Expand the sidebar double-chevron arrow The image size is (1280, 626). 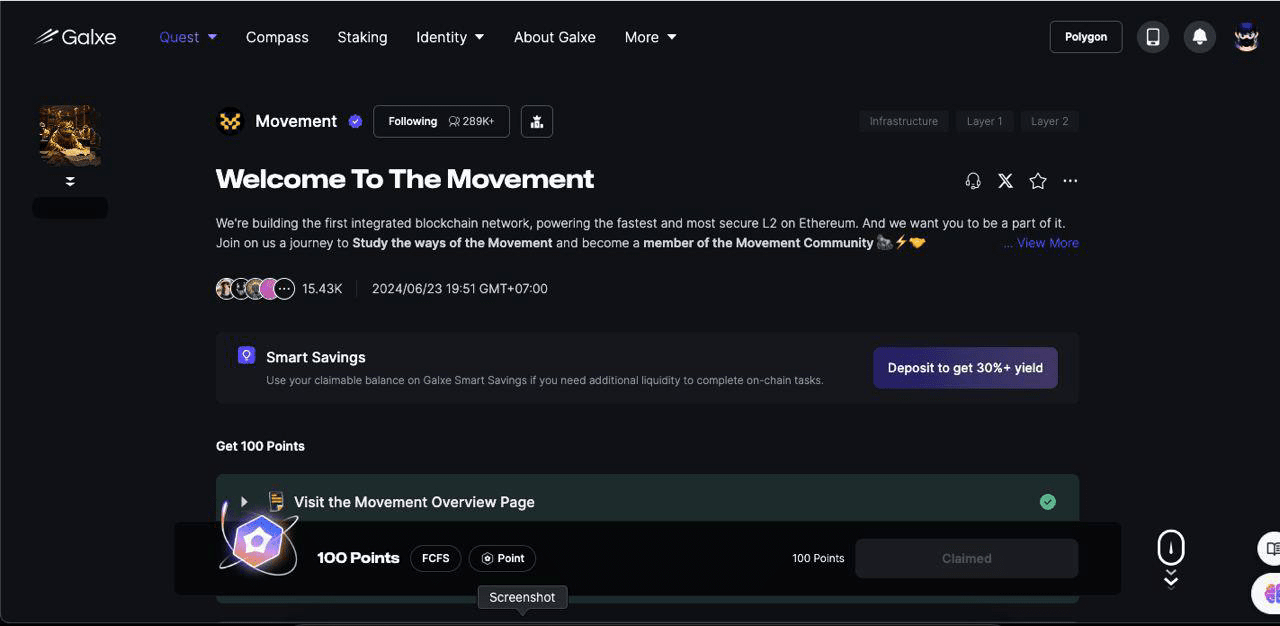point(70,181)
